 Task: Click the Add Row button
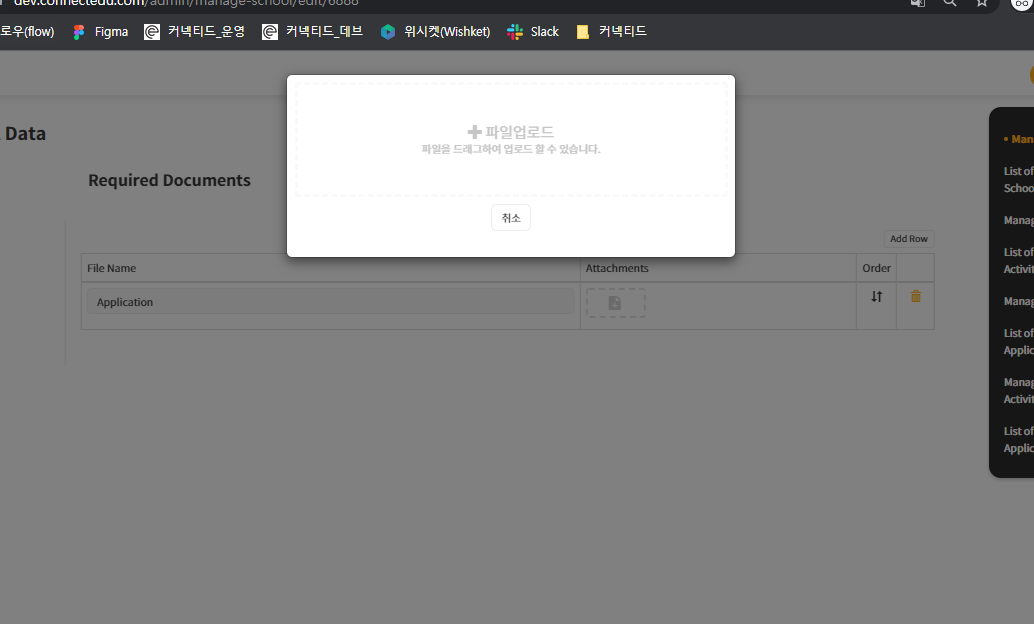click(x=908, y=239)
